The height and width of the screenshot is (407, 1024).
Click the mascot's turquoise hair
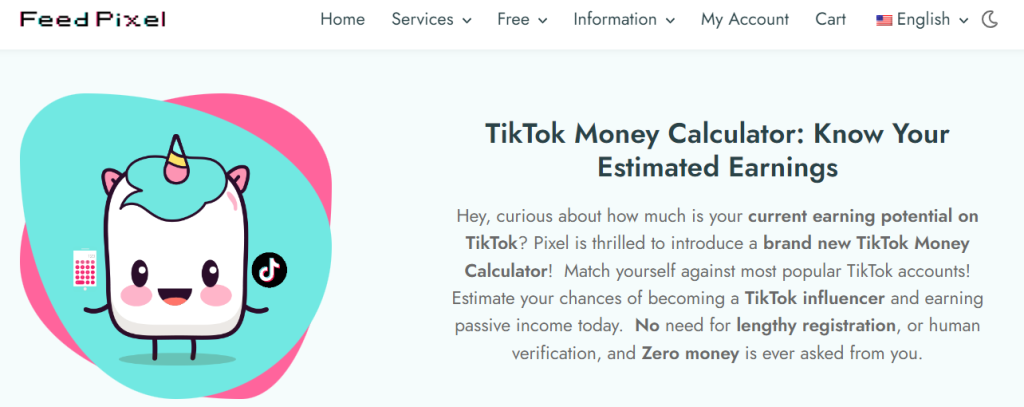[x=175, y=187]
